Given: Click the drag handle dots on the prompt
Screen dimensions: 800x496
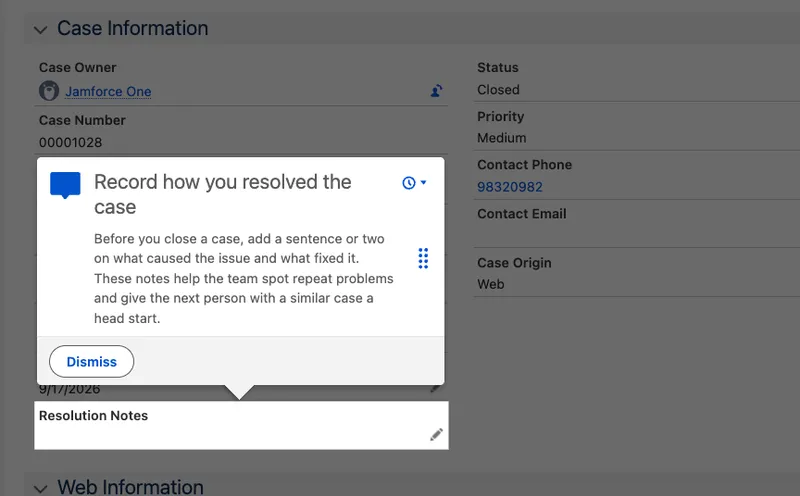Looking at the screenshot, I should click(x=423, y=258).
